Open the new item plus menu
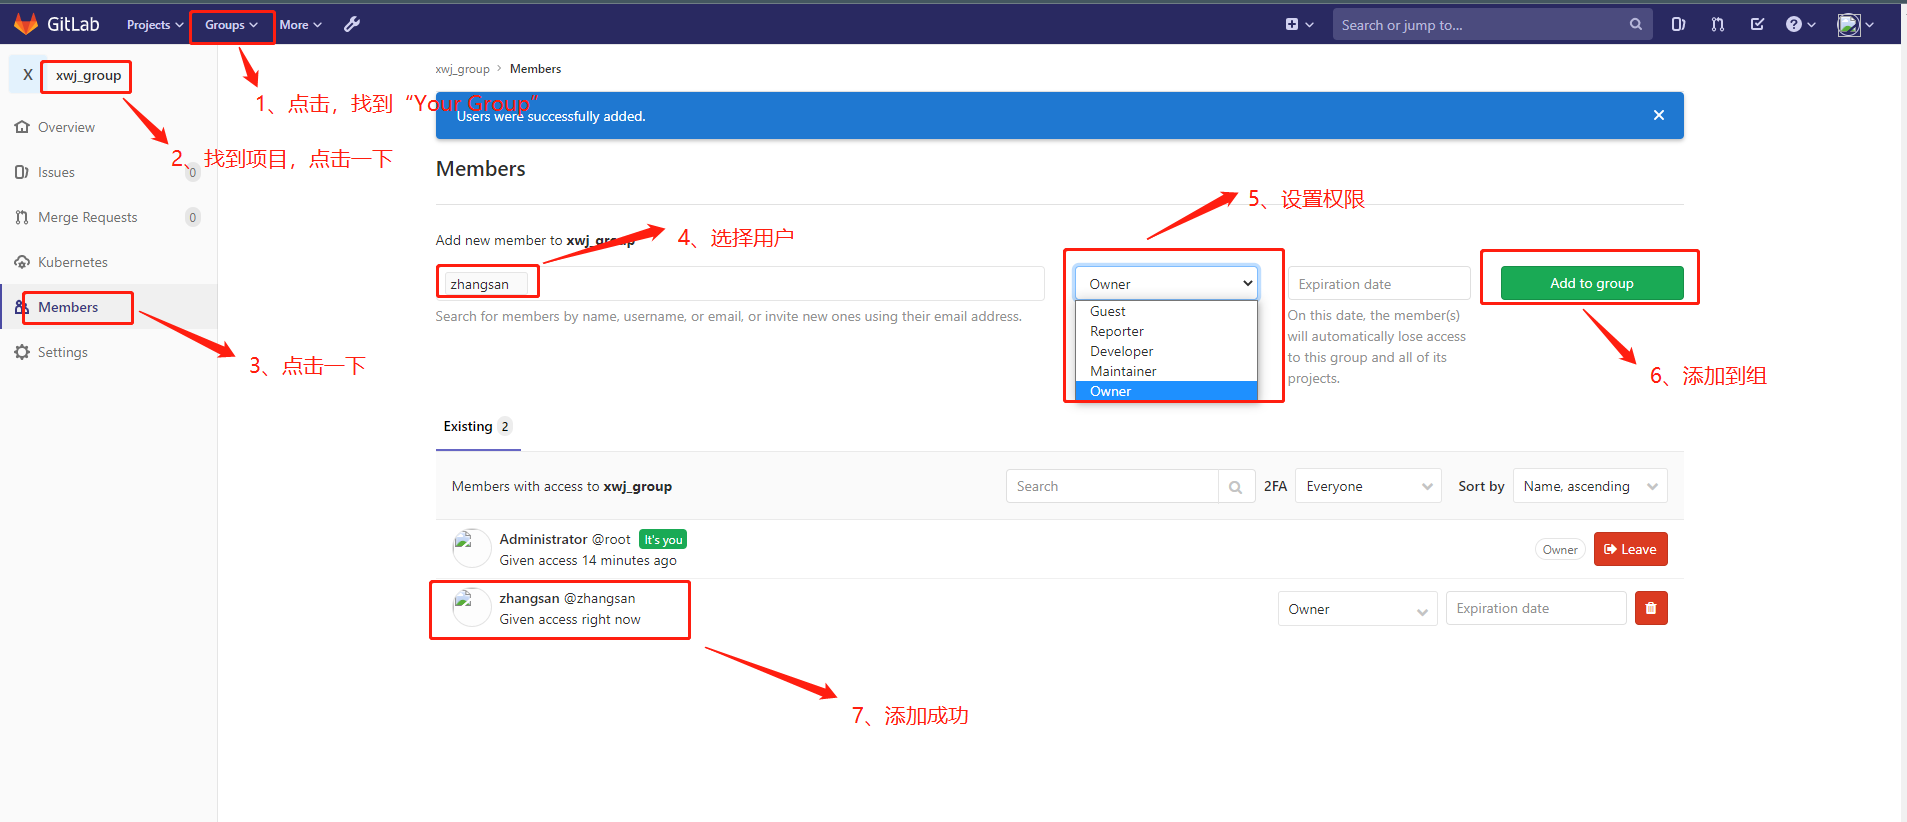 coord(1299,24)
